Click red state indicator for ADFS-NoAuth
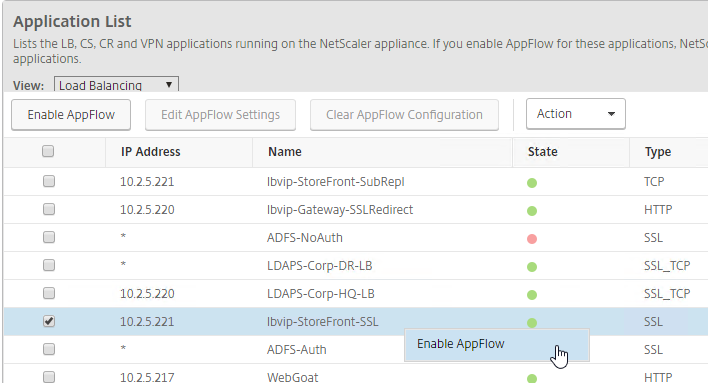This screenshot has width=708, height=383. tap(532, 239)
